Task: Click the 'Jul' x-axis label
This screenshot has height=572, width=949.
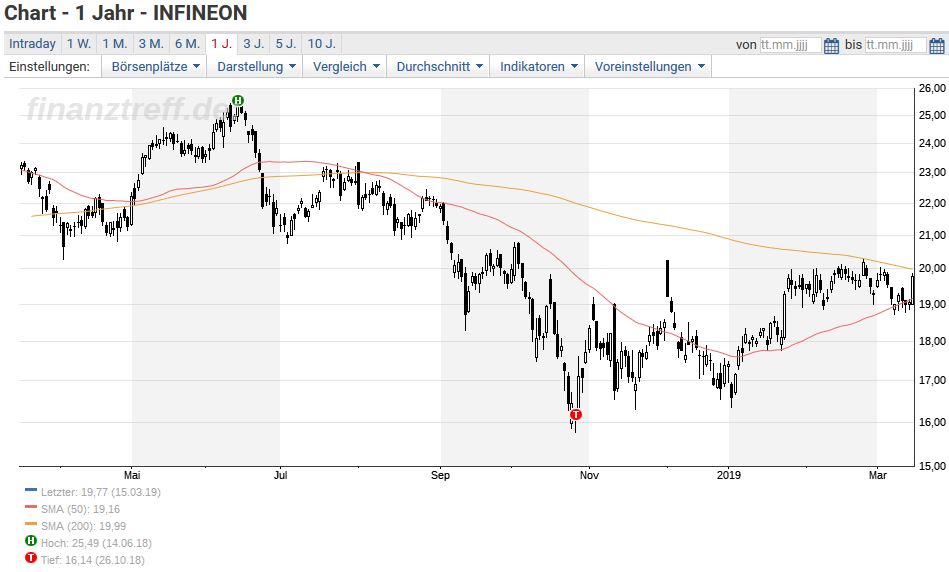Action: [x=280, y=475]
